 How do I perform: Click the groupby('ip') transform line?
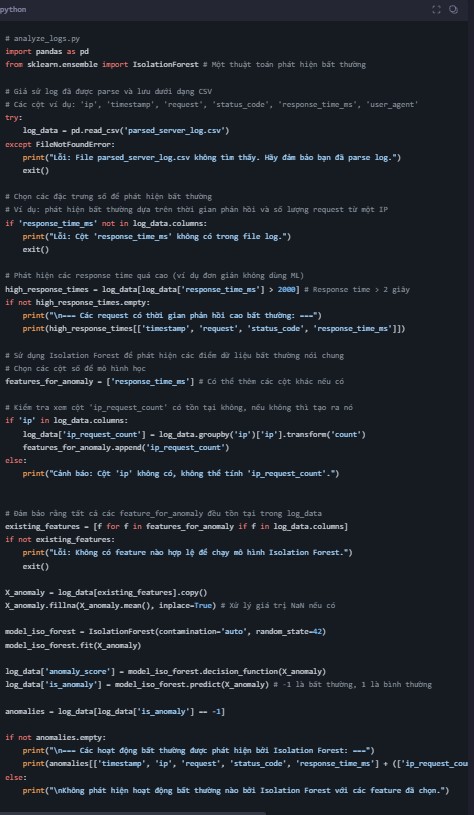coord(194,434)
